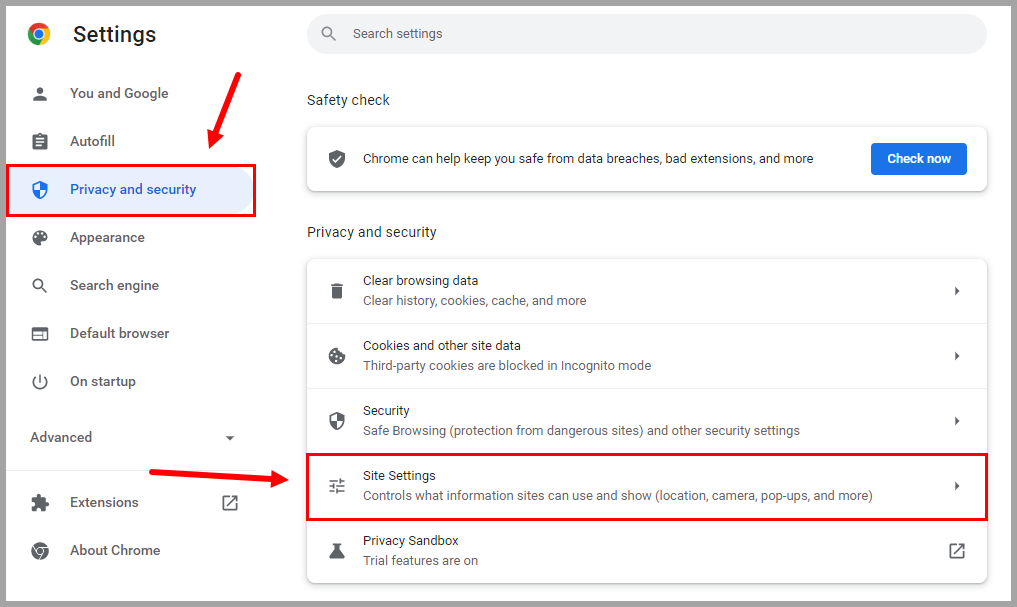1017x607 pixels.
Task: Click the power icon for On startup
Action: click(40, 382)
